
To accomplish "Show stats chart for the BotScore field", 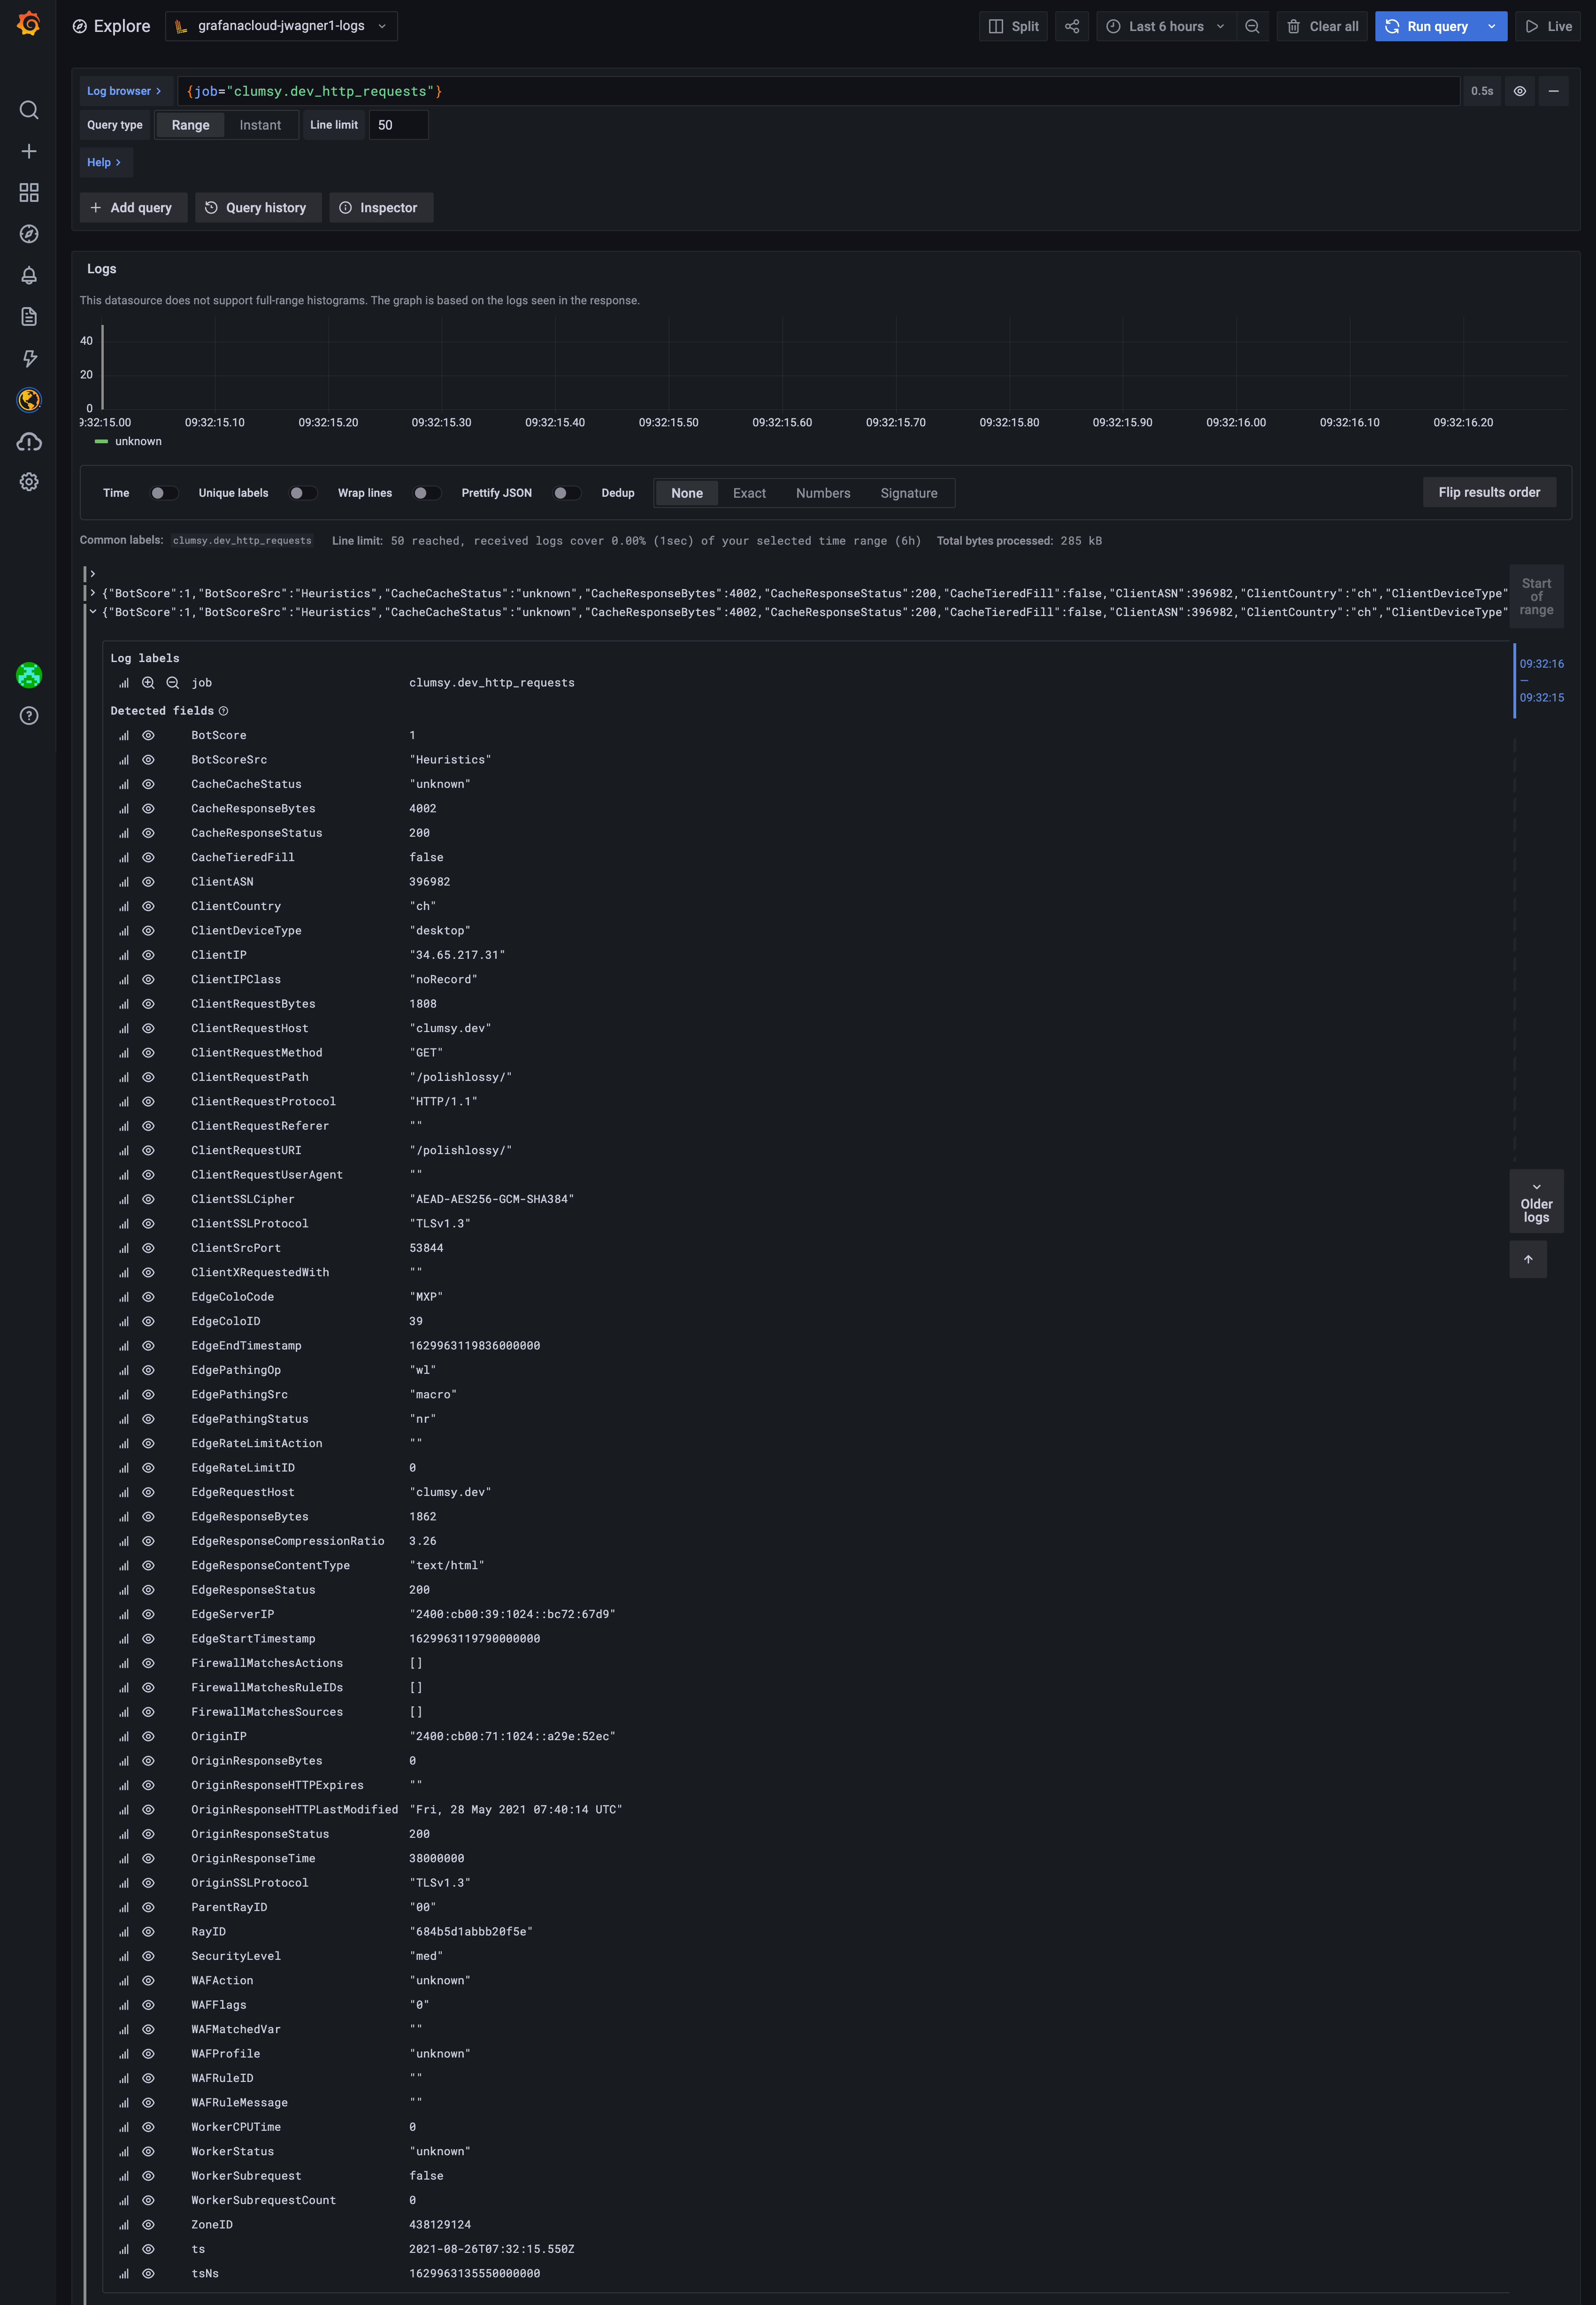I will pyautogui.click(x=124, y=735).
